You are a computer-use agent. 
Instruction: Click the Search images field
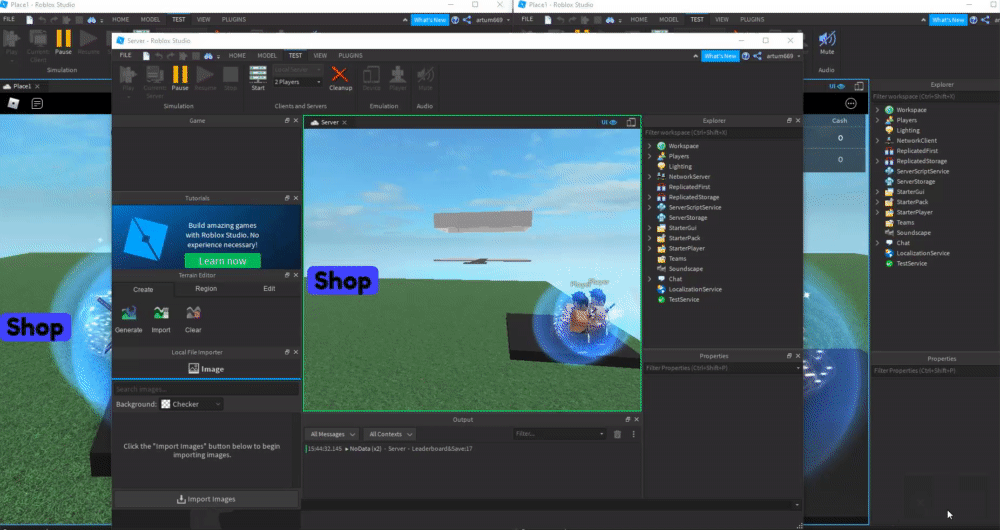click(x=206, y=389)
